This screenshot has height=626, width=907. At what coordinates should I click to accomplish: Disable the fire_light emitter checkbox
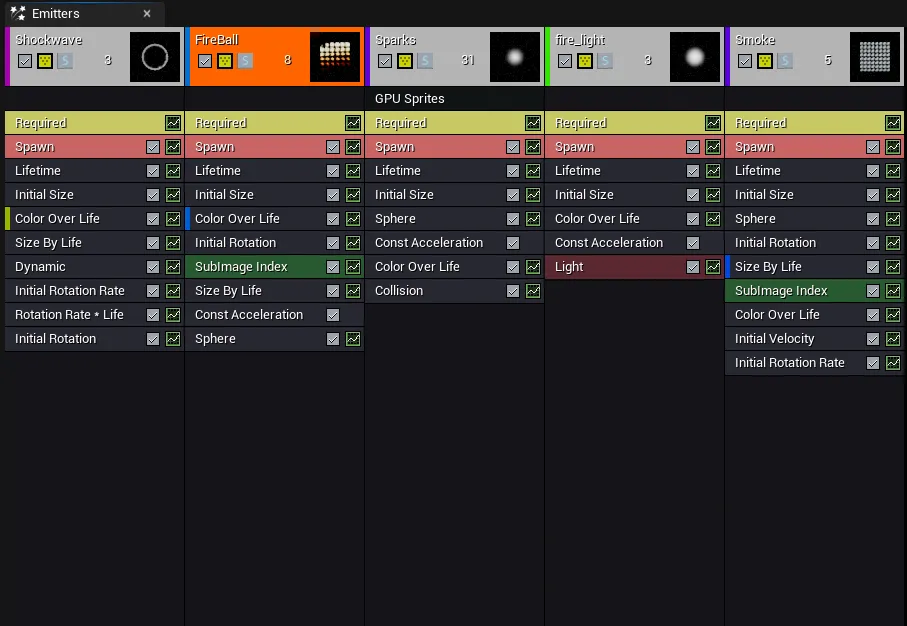(565, 60)
